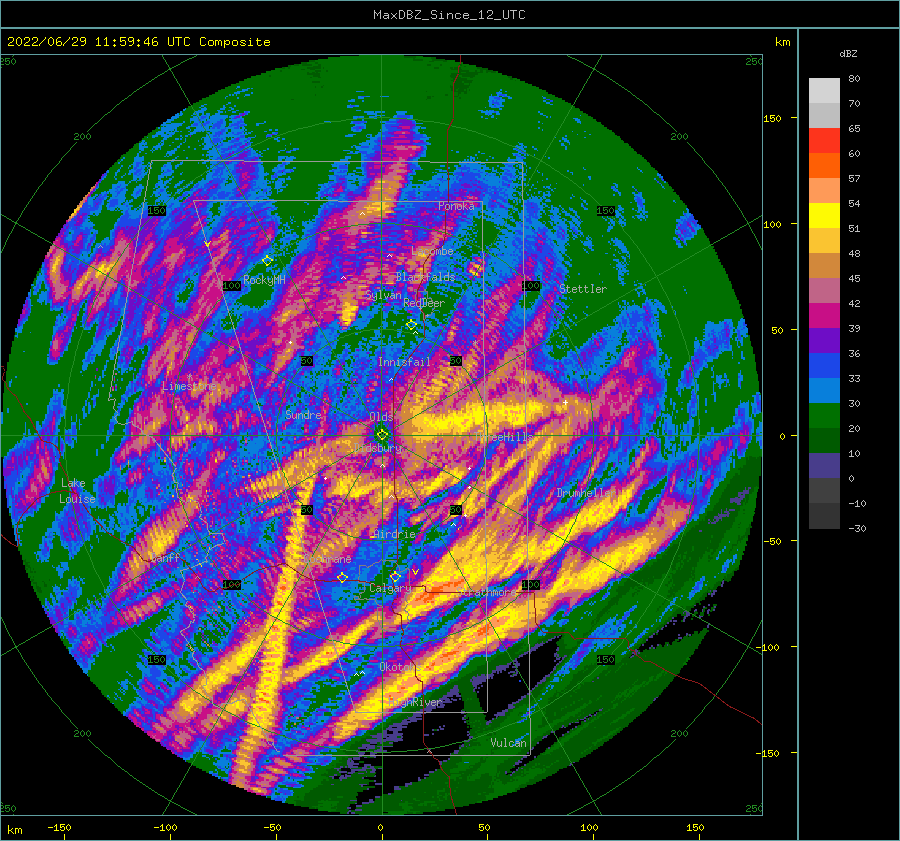Select the bright yellow 51-54 dBZ swatch
The height and width of the screenshot is (841, 900).
(x=824, y=216)
